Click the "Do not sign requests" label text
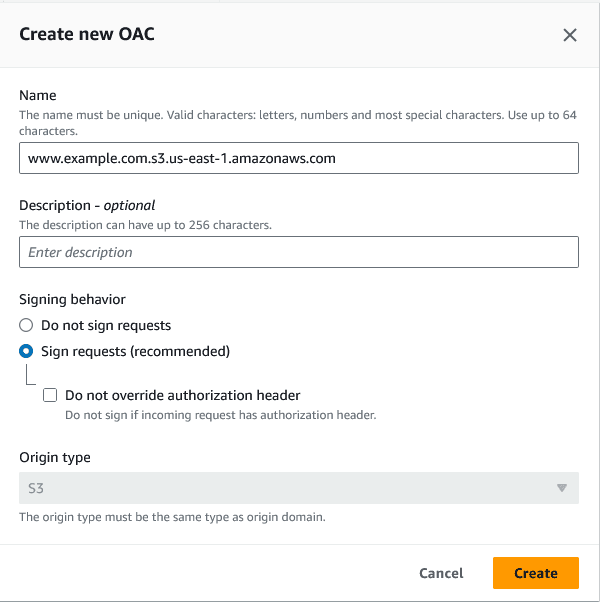The height and width of the screenshot is (602, 600). [106, 325]
